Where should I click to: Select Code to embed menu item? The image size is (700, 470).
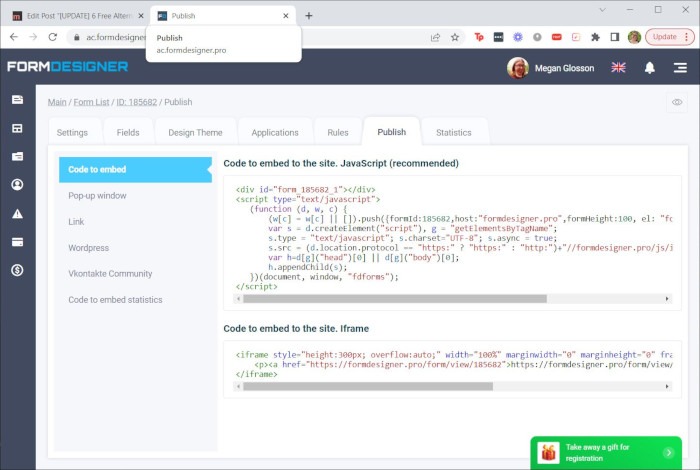coord(135,170)
